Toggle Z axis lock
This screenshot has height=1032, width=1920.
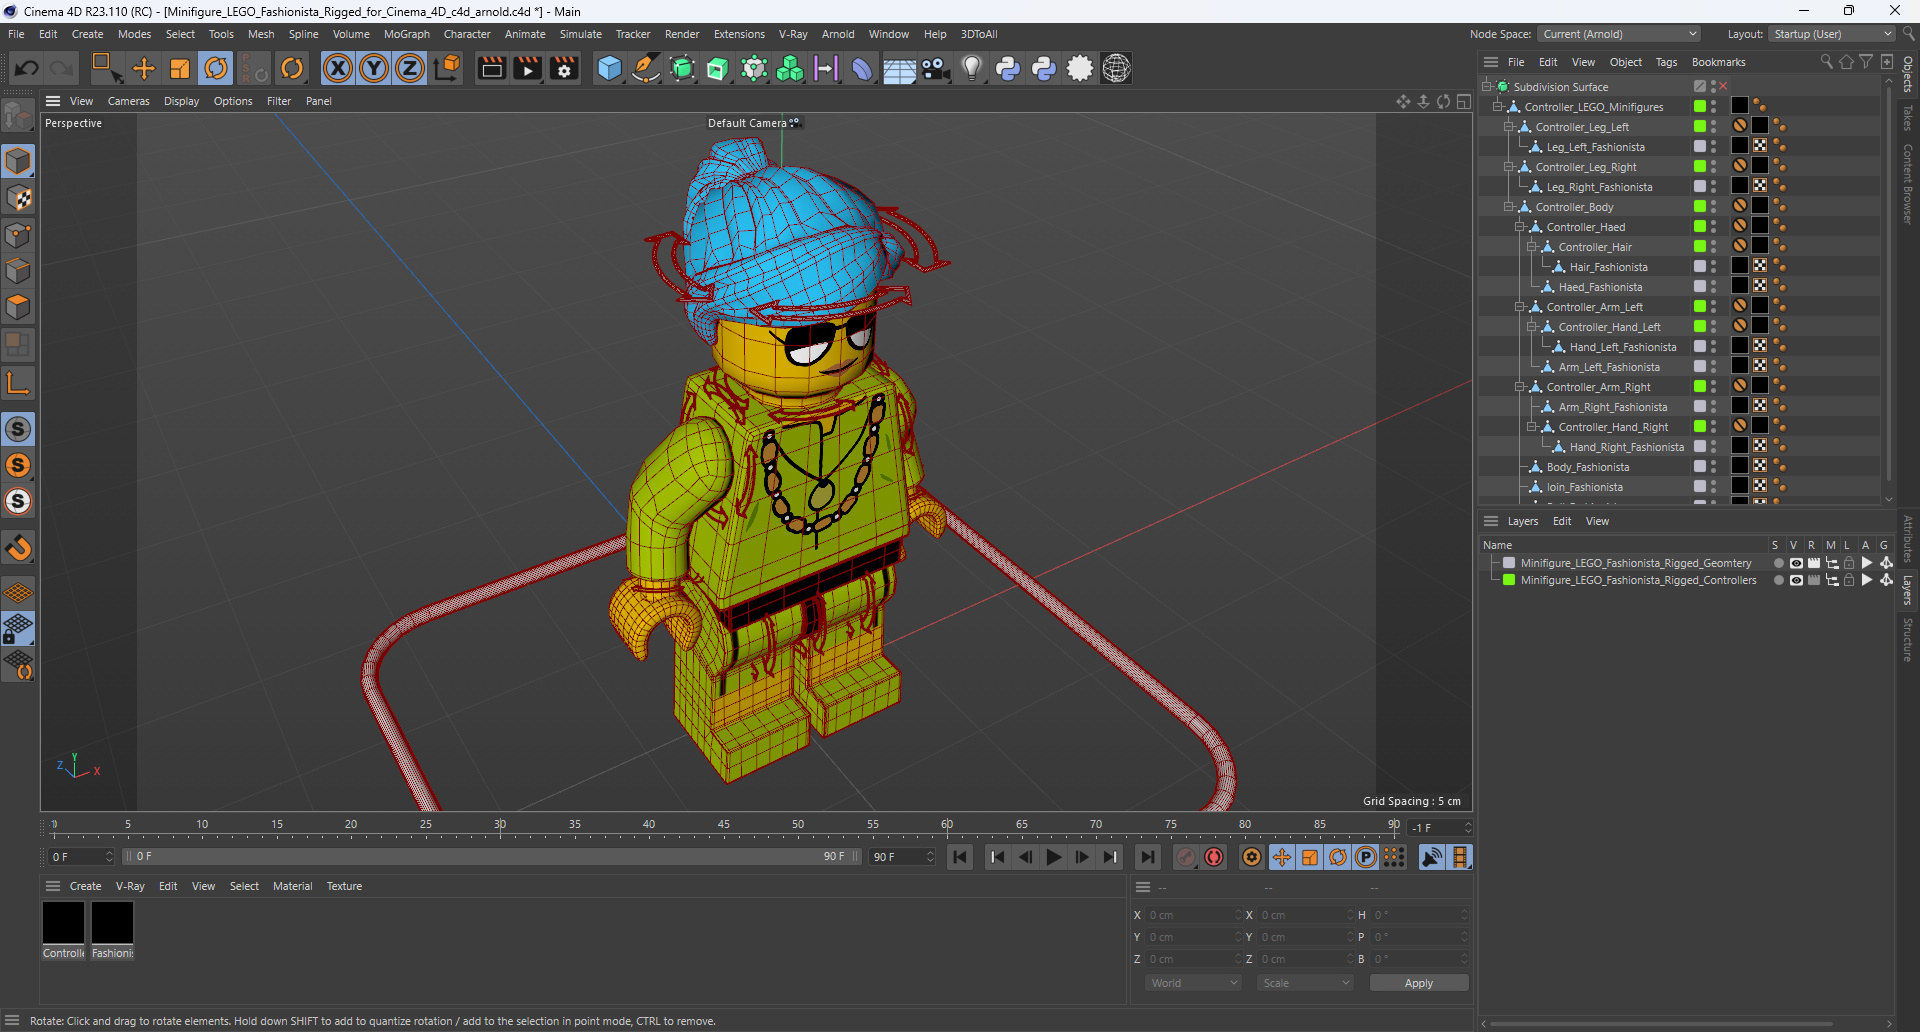coord(410,68)
